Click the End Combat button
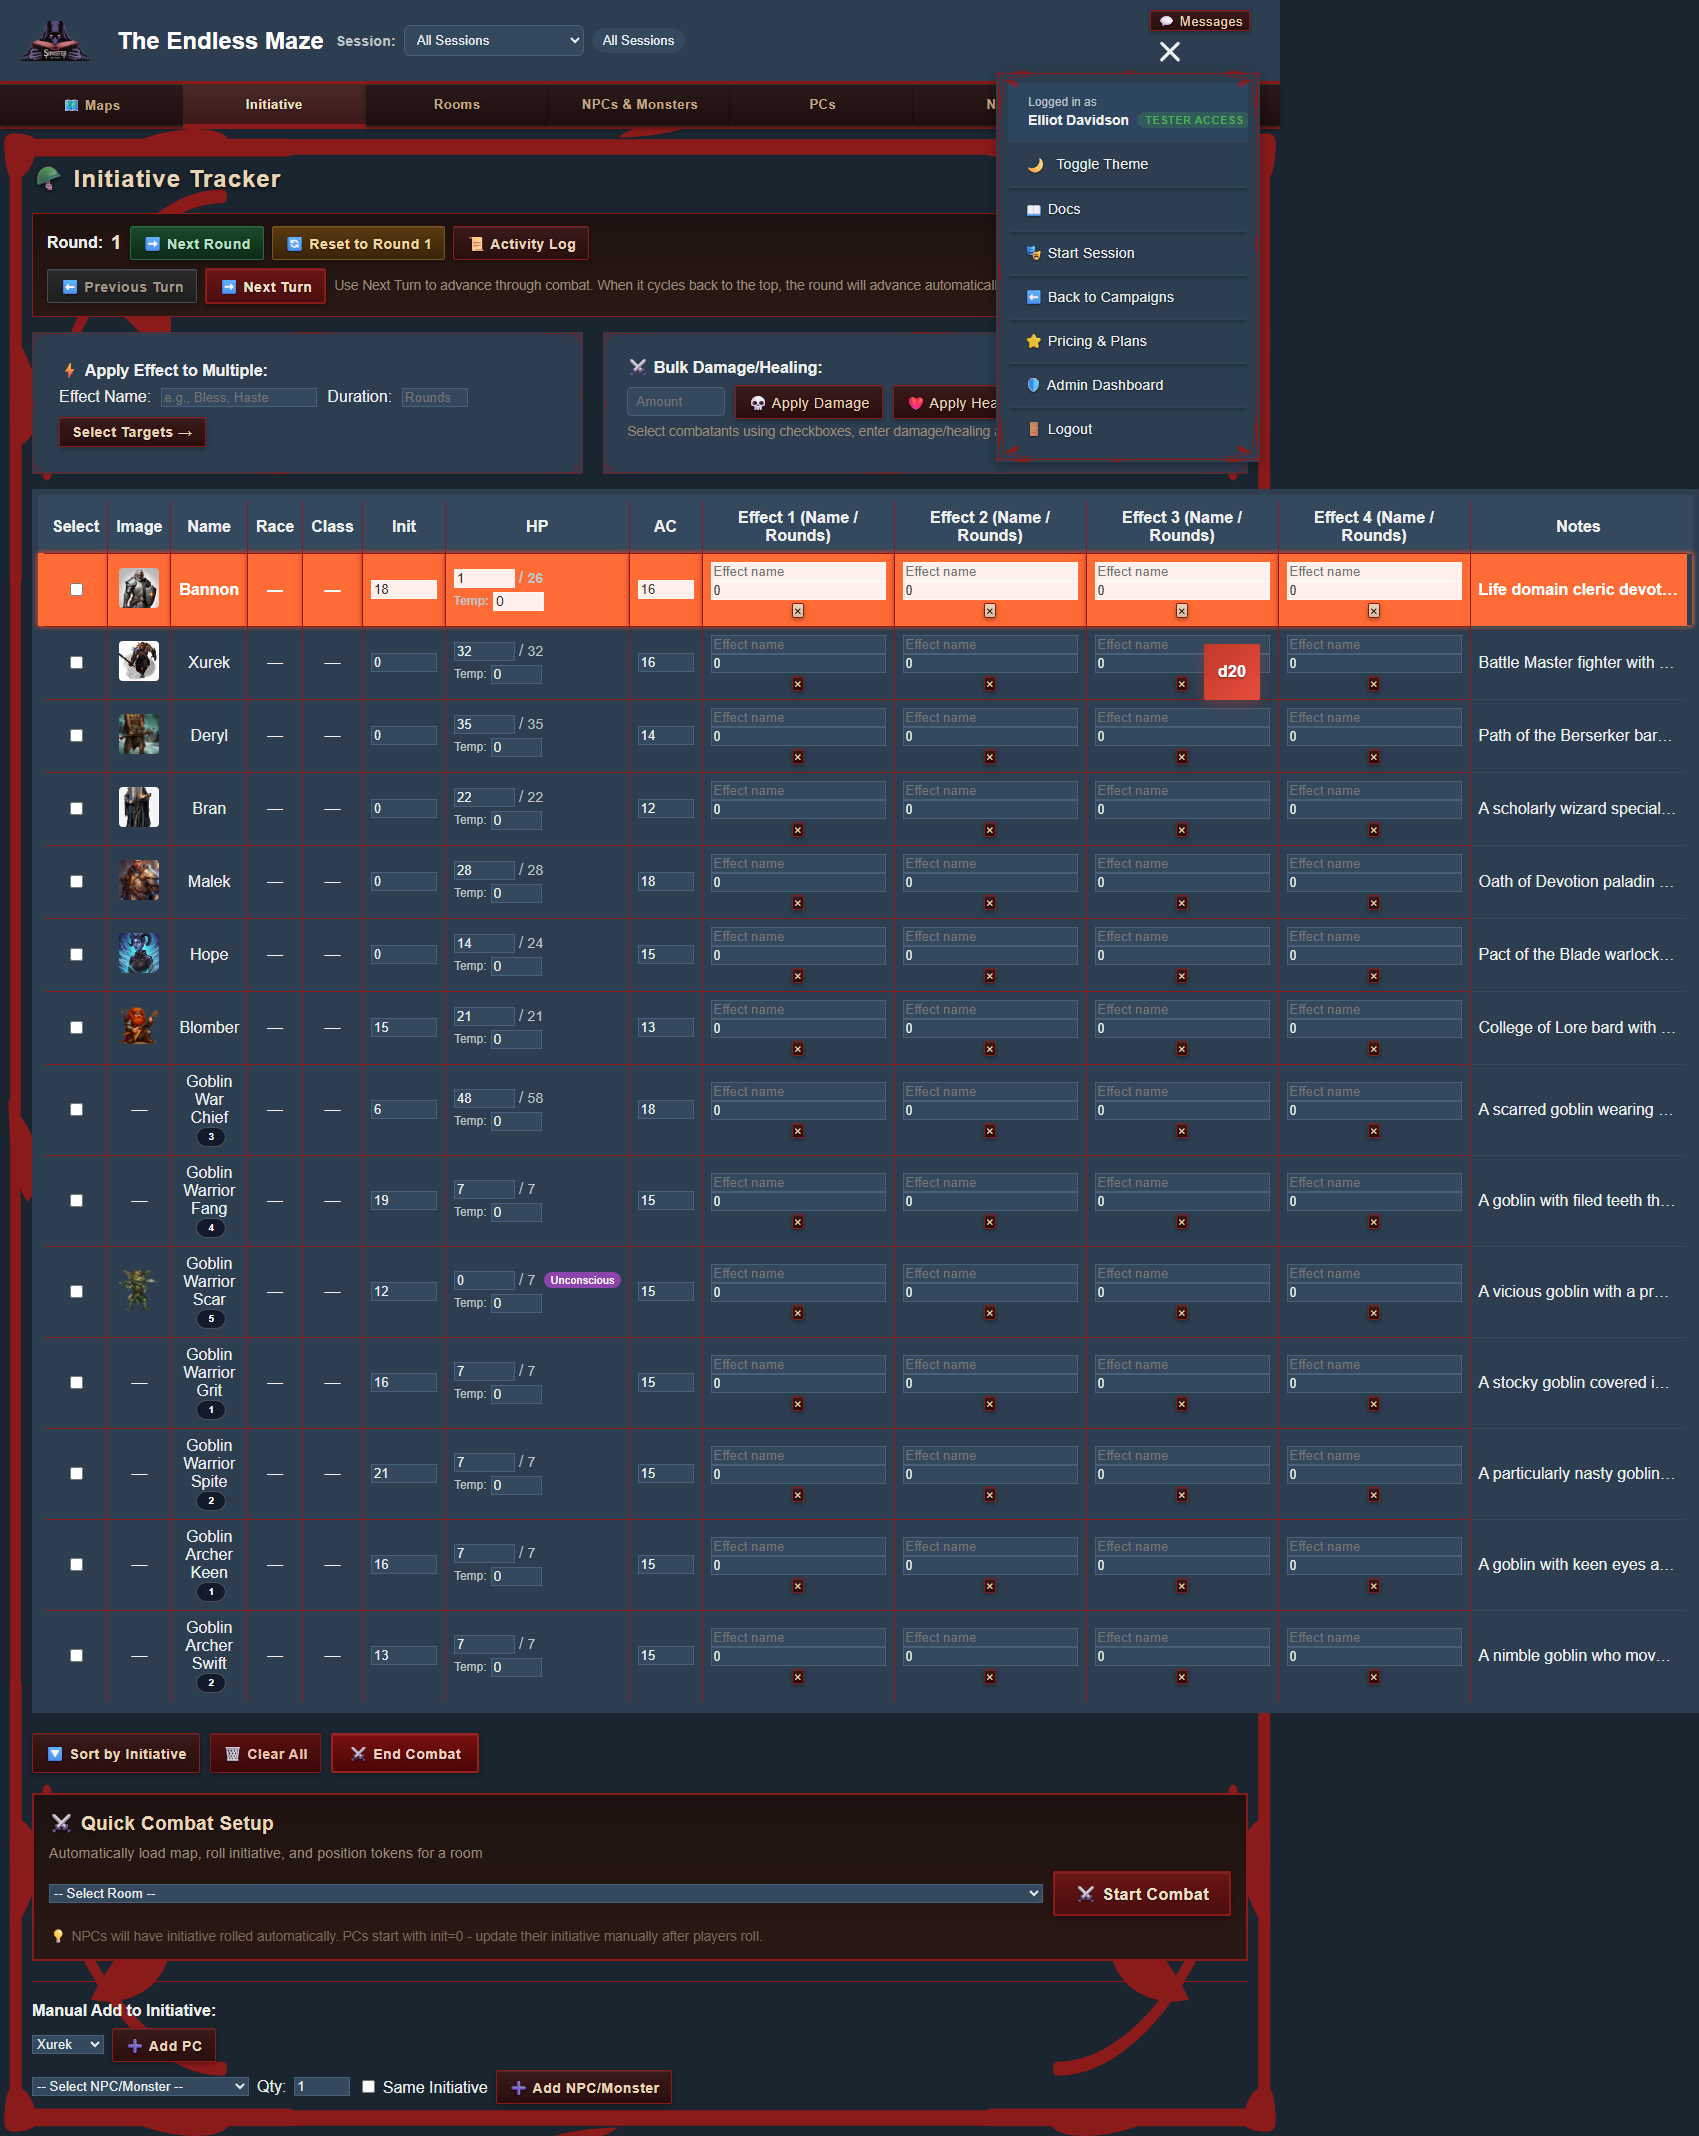This screenshot has height=2136, width=1699. point(404,1753)
